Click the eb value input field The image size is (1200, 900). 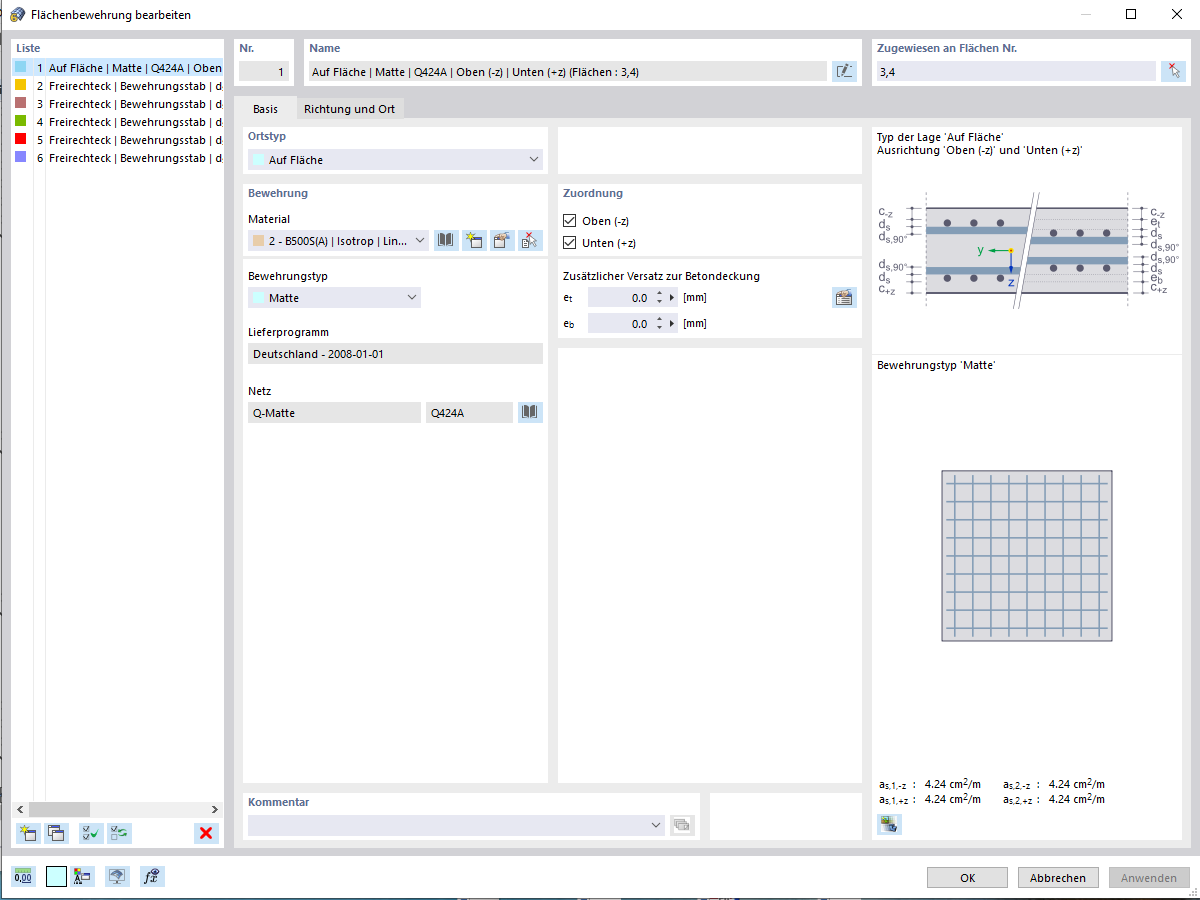click(x=620, y=324)
